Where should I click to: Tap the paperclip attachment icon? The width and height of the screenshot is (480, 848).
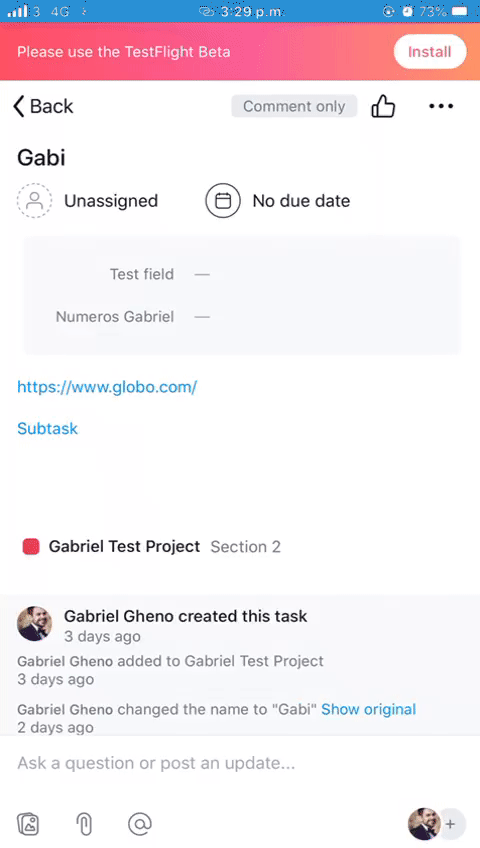[x=84, y=824]
